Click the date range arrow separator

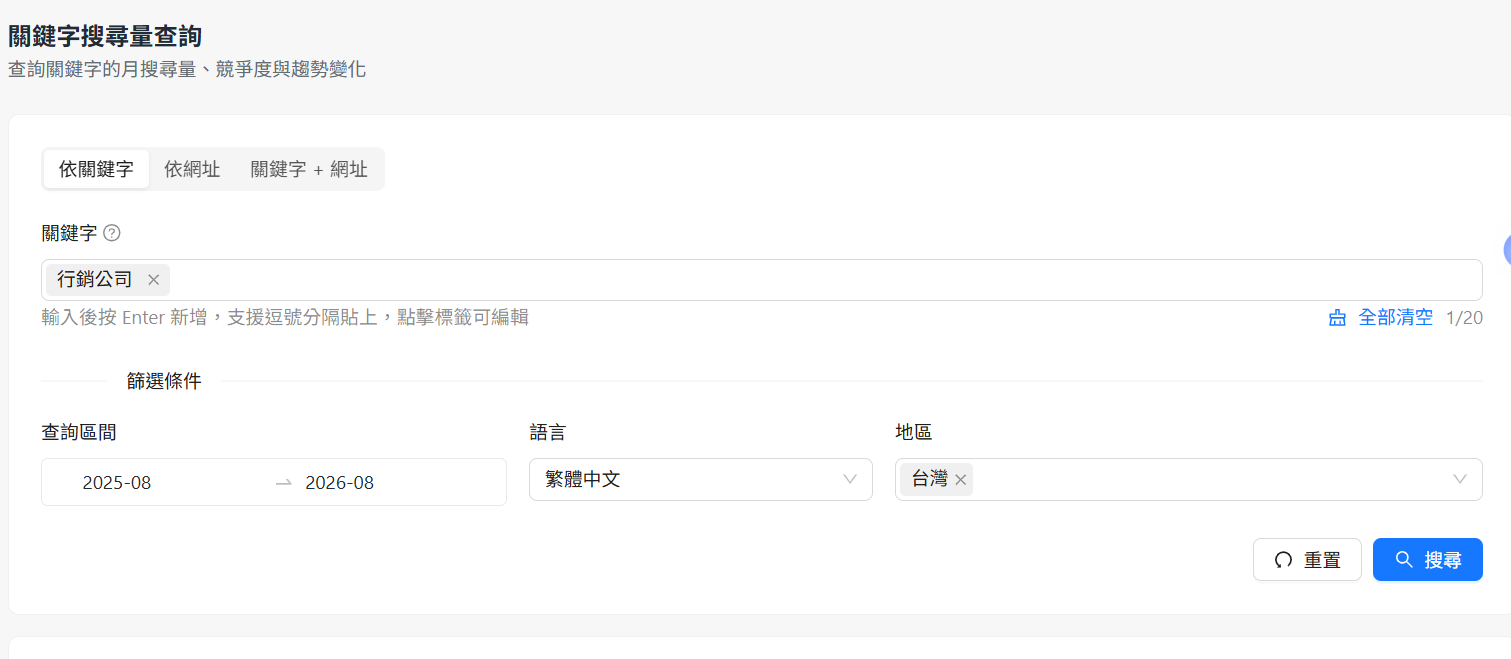(x=284, y=483)
